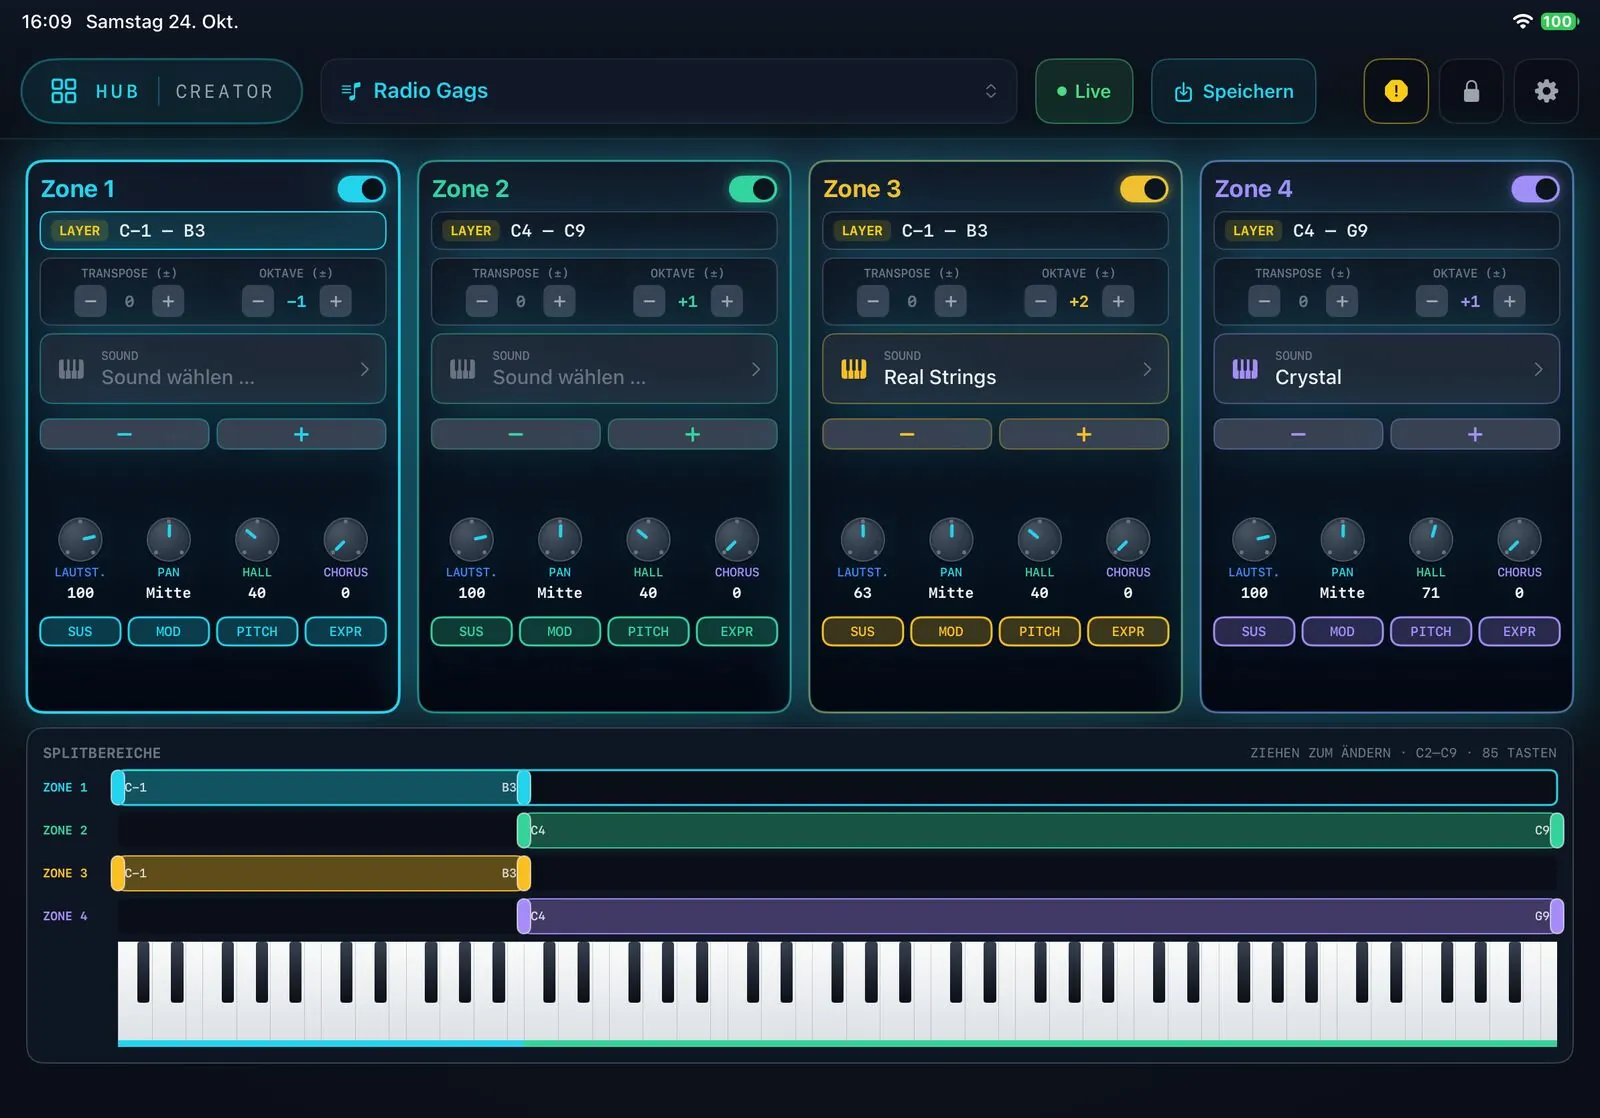The image size is (1600, 1118).
Task: Switch to the CREATOR tab
Action: click(x=224, y=91)
